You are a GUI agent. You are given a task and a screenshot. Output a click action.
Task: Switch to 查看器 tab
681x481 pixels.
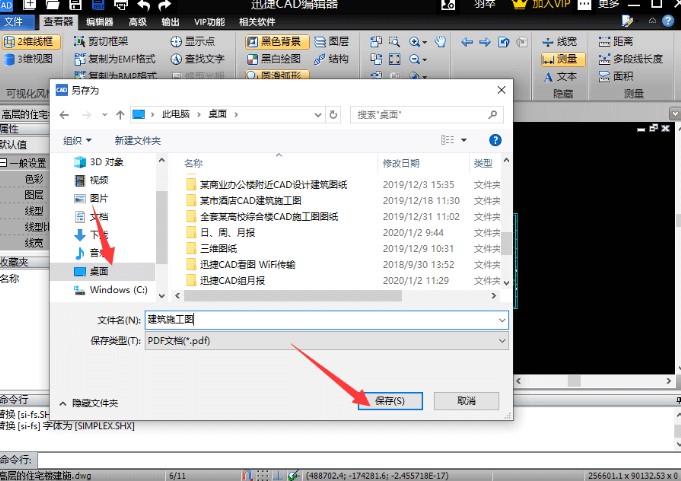(58, 22)
